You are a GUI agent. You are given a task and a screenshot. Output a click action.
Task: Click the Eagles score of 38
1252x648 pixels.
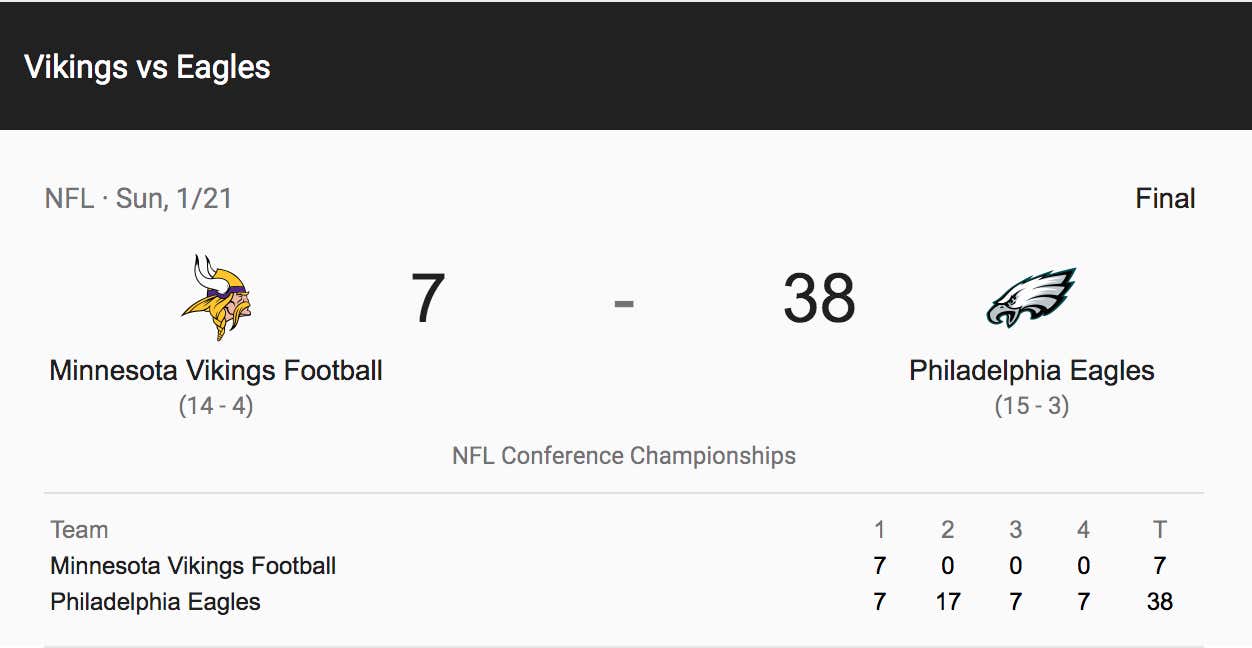(819, 299)
